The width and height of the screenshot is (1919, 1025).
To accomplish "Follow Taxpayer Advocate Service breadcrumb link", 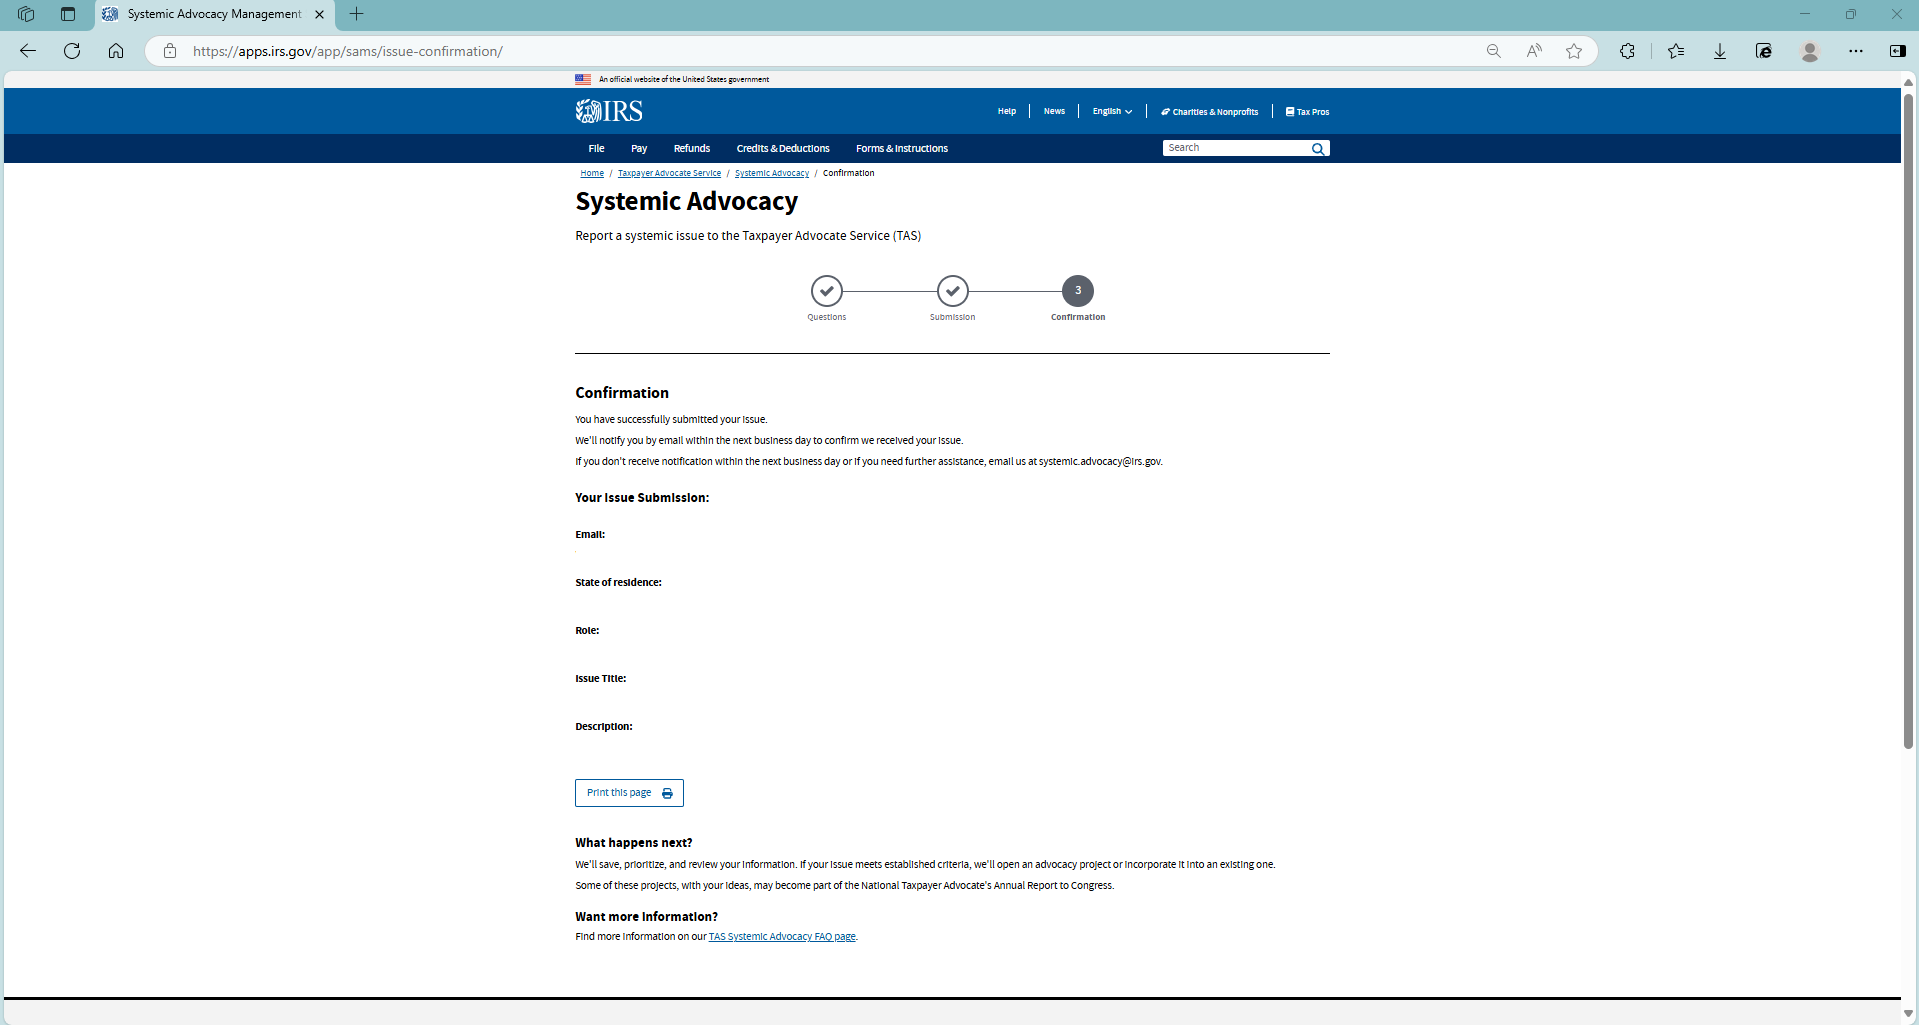I will click(x=669, y=174).
